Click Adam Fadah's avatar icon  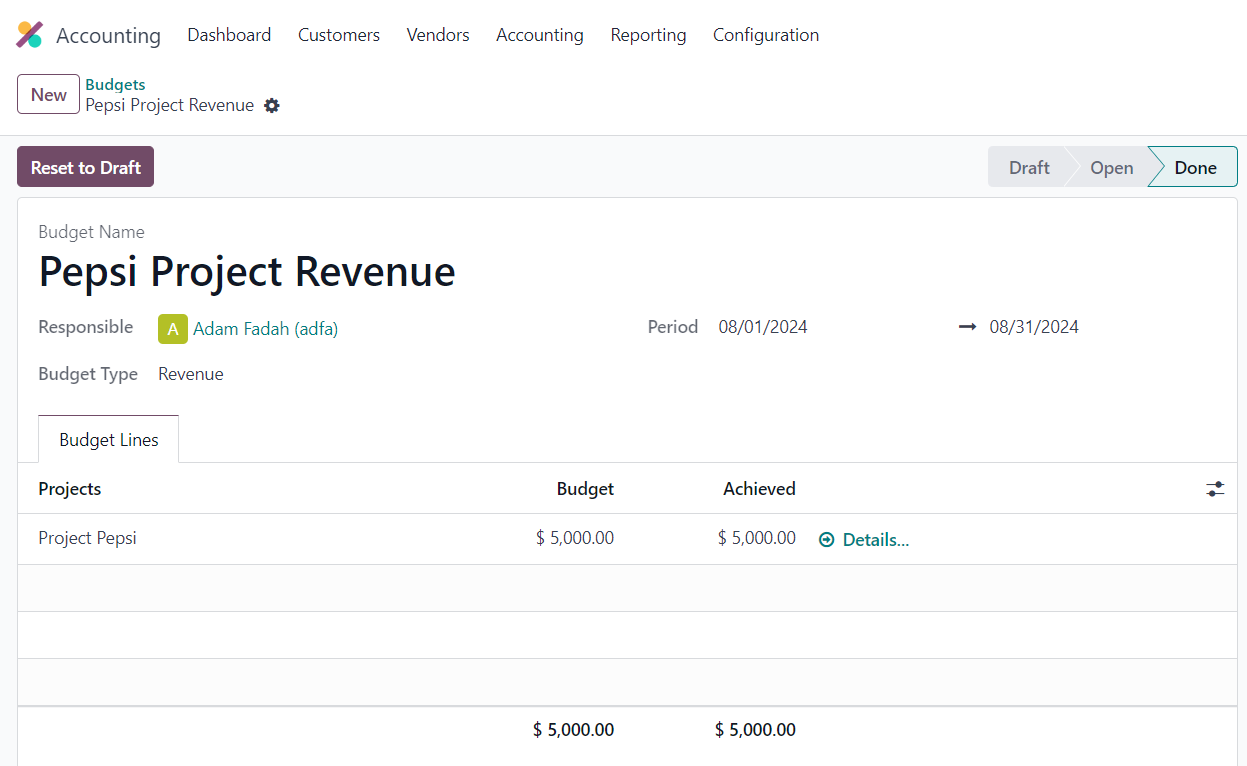pos(173,328)
